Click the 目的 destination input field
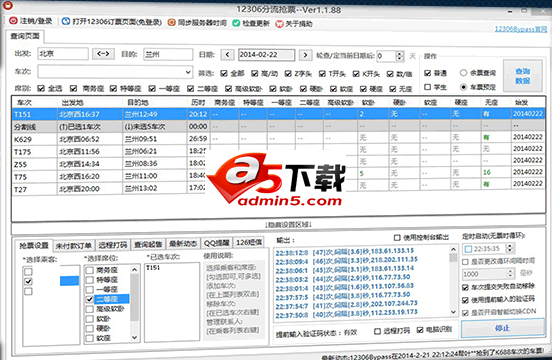This screenshot has height=360, width=552. point(168,55)
